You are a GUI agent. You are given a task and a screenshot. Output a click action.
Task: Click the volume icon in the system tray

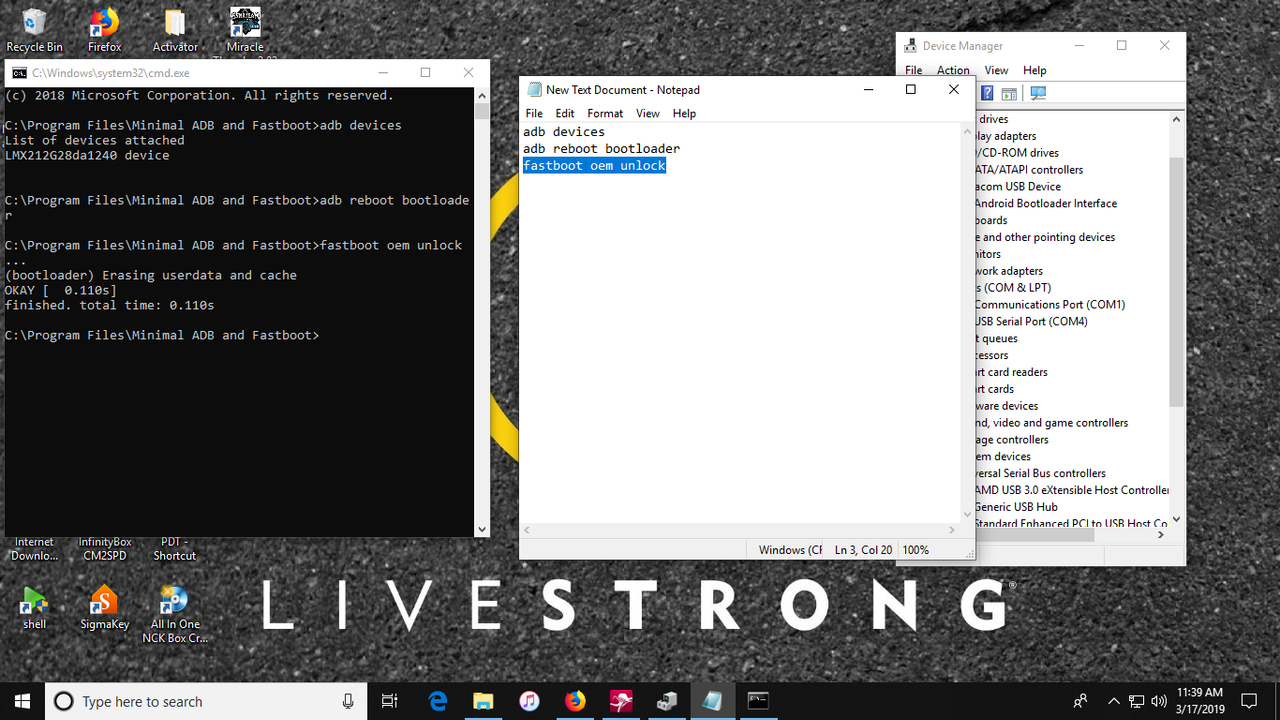pos(1159,701)
